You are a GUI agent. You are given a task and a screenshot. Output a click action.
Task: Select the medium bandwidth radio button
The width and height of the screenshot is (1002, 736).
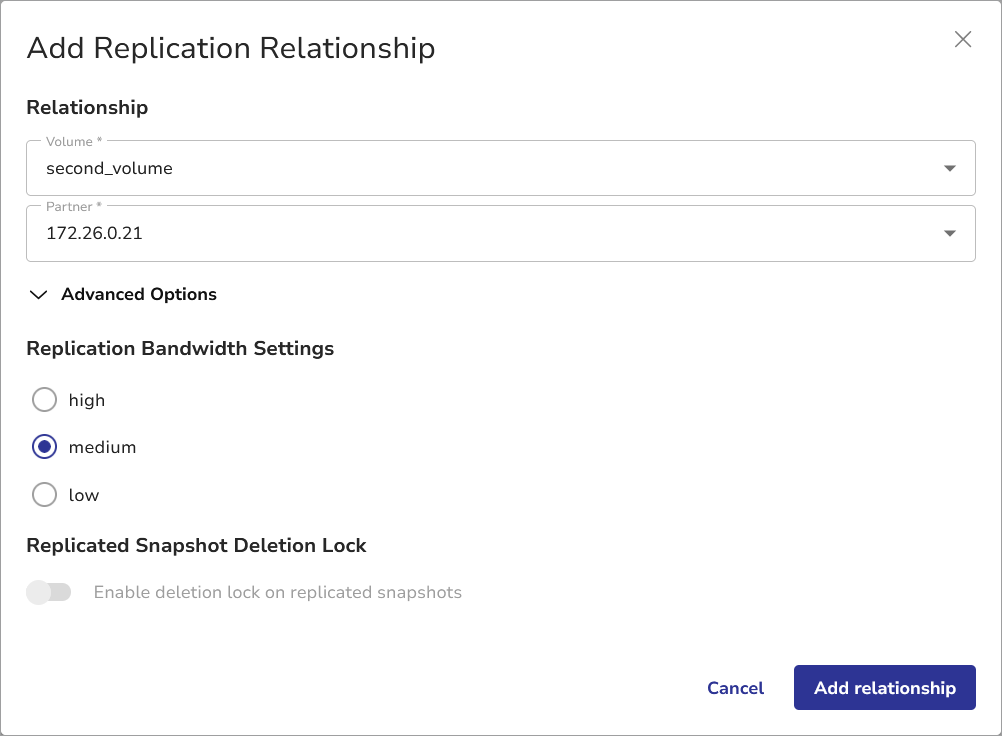pyautogui.click(x=45, y=447)
